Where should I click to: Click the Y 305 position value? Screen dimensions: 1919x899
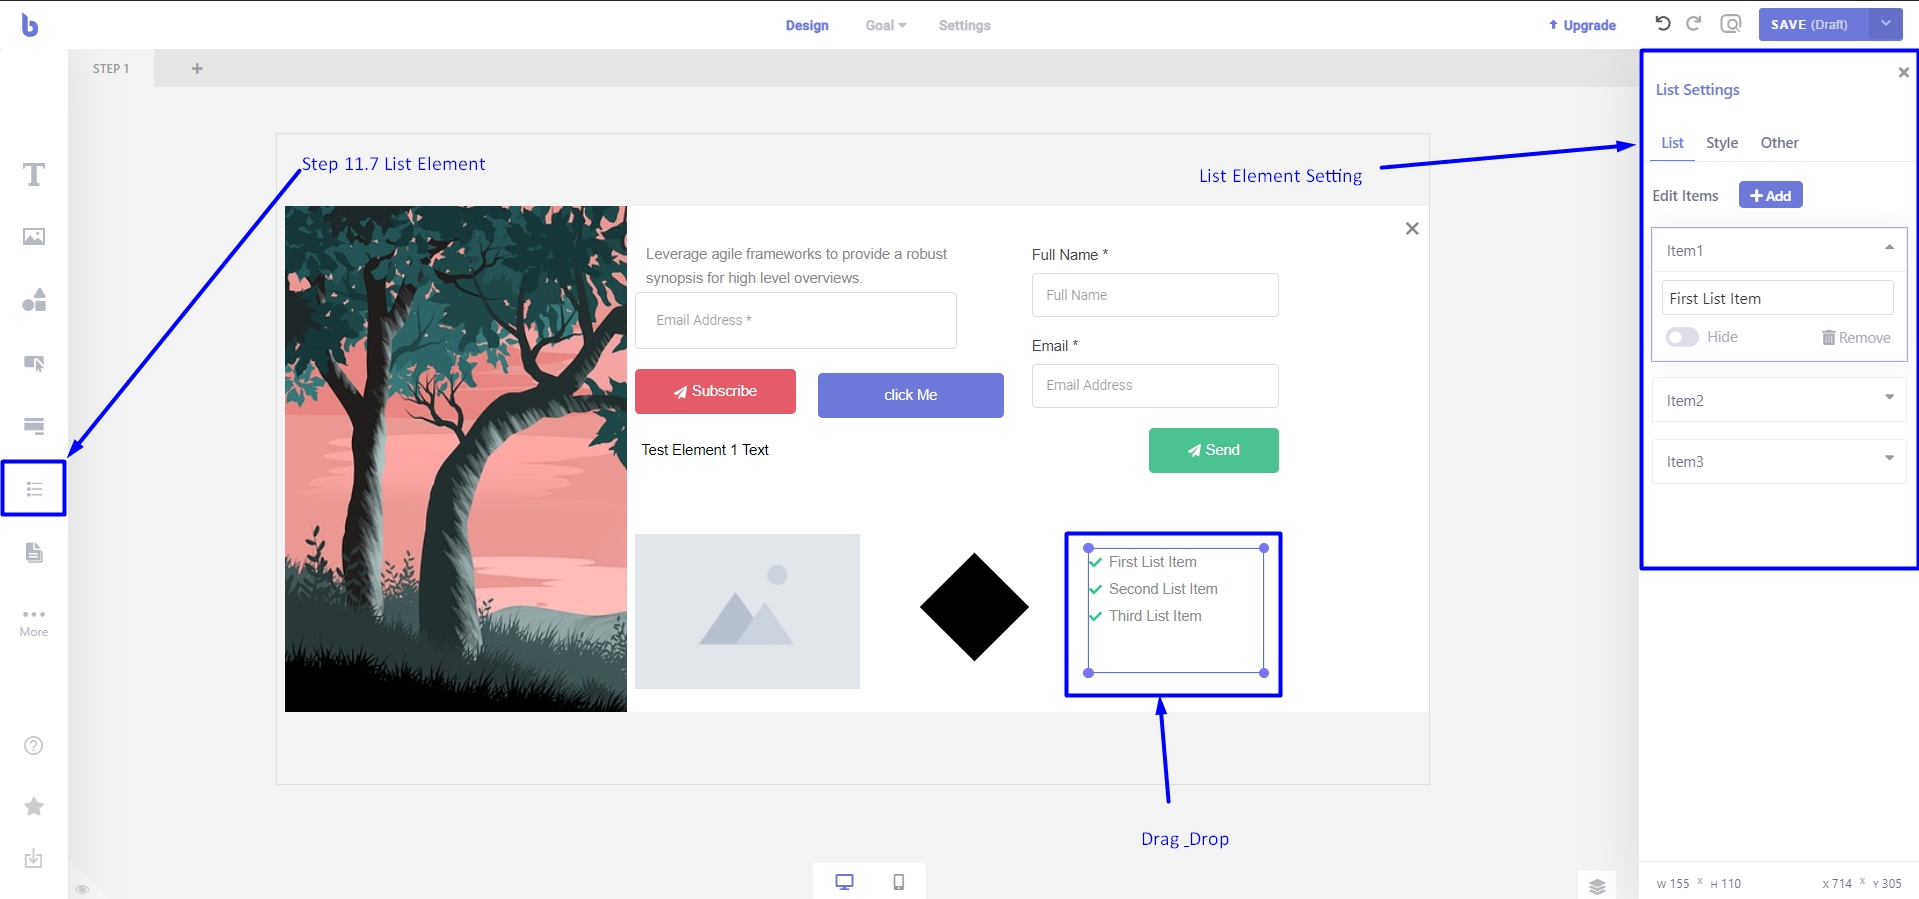[1887, 884]
